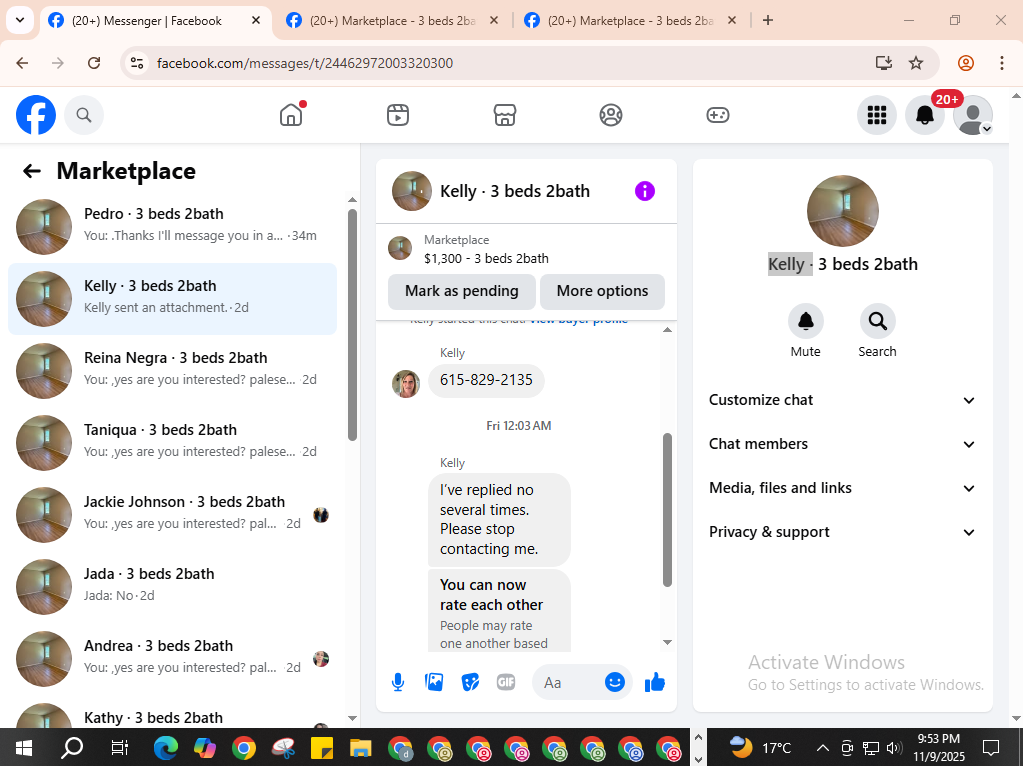Open Jada 3 beds 2bath conversation
1023x766 pixels.
[173, 587]
